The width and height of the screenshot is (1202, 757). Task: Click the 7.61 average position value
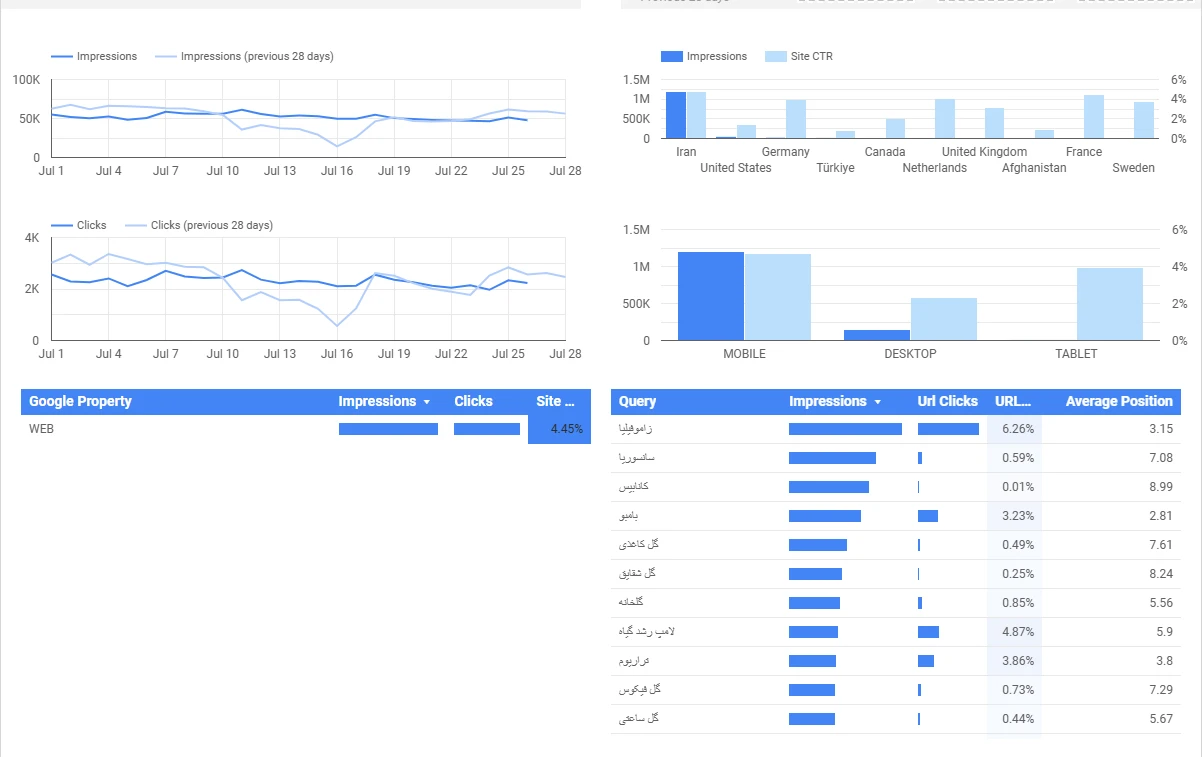(1161, 545)
